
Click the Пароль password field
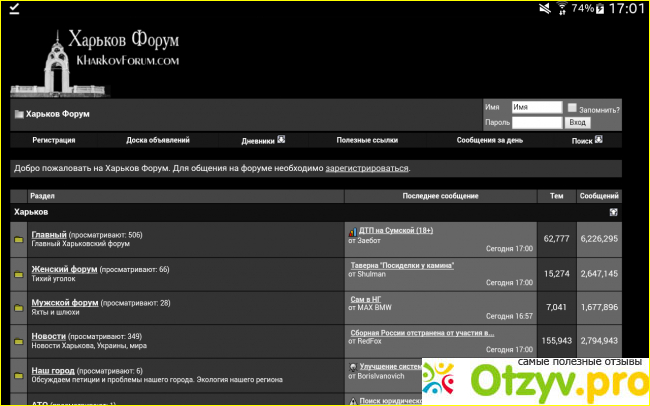click(536, 122)
